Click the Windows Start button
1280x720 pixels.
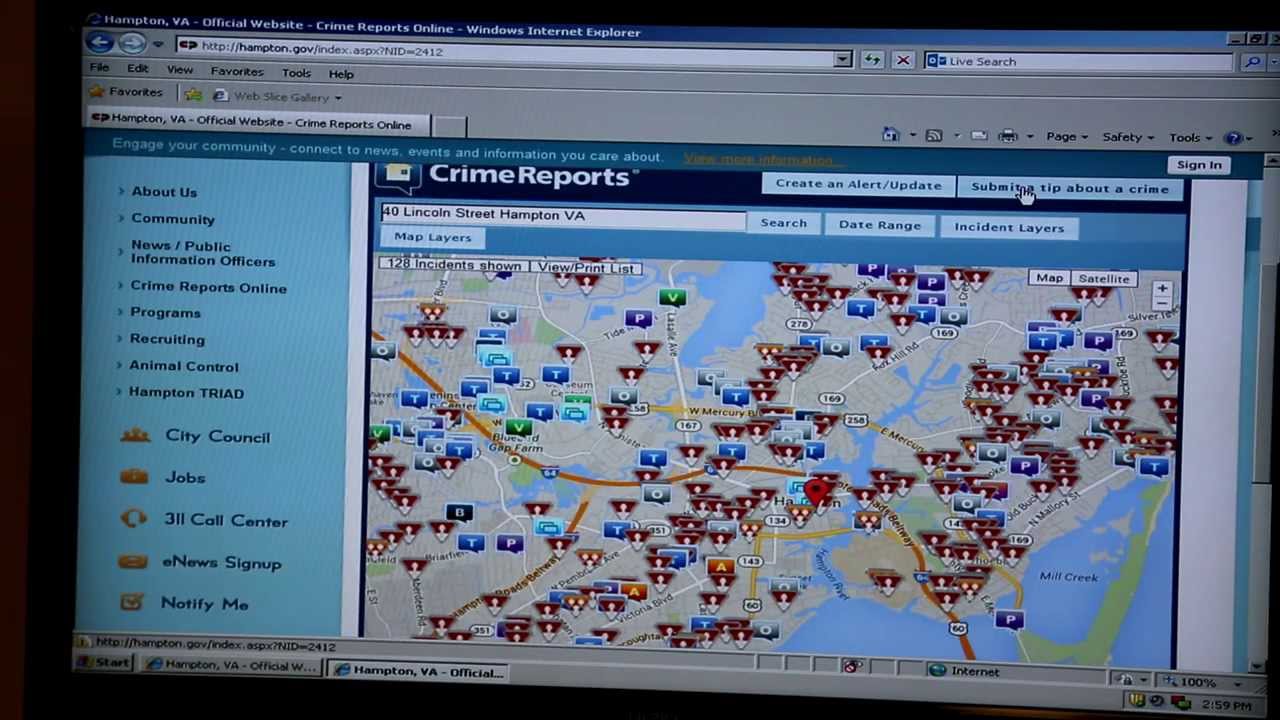coord(104,662)
